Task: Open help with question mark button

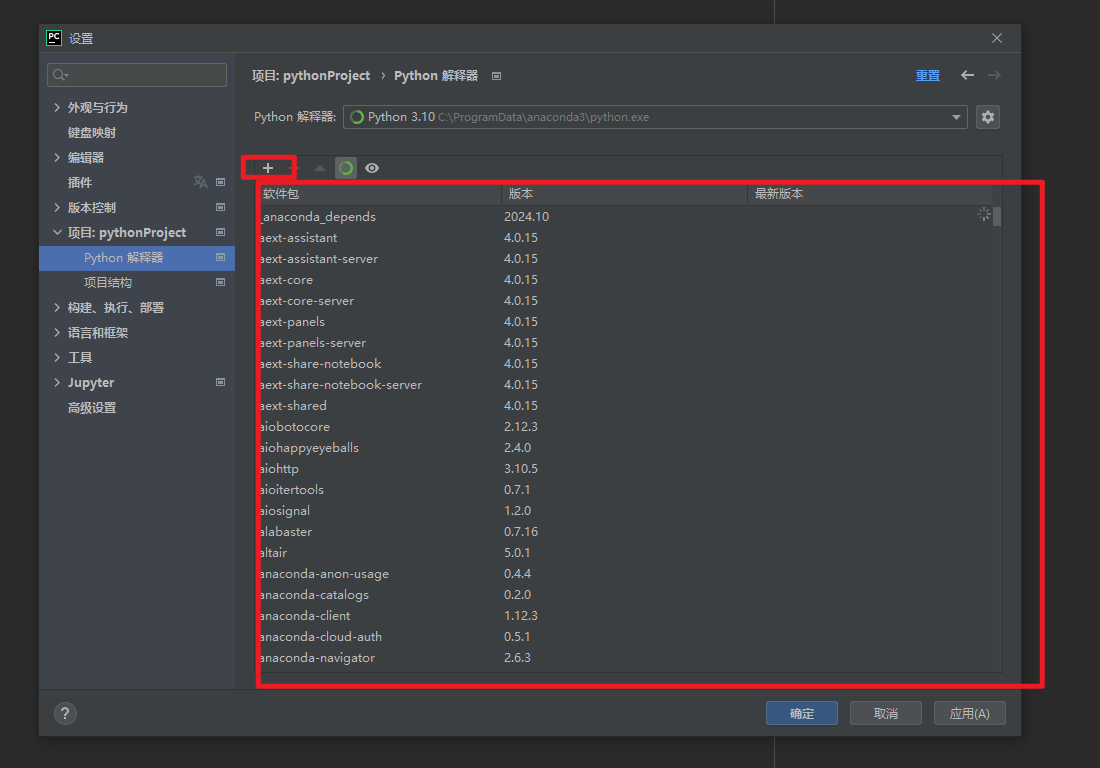Action: (65, 713)
